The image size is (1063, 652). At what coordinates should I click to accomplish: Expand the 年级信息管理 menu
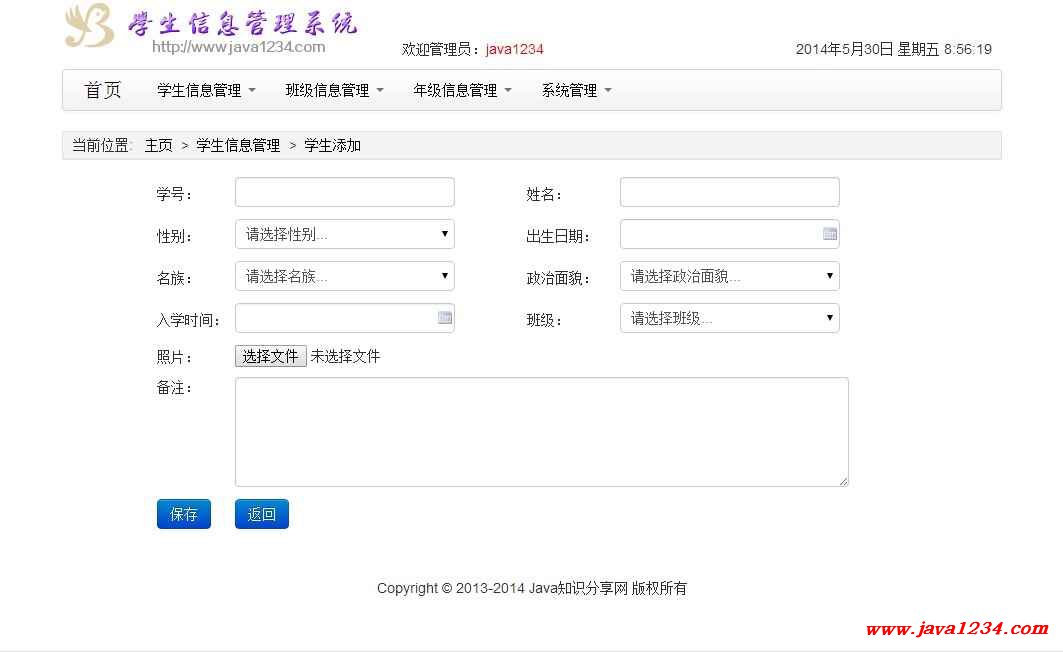pyautogui.click(x=462, y=90)
